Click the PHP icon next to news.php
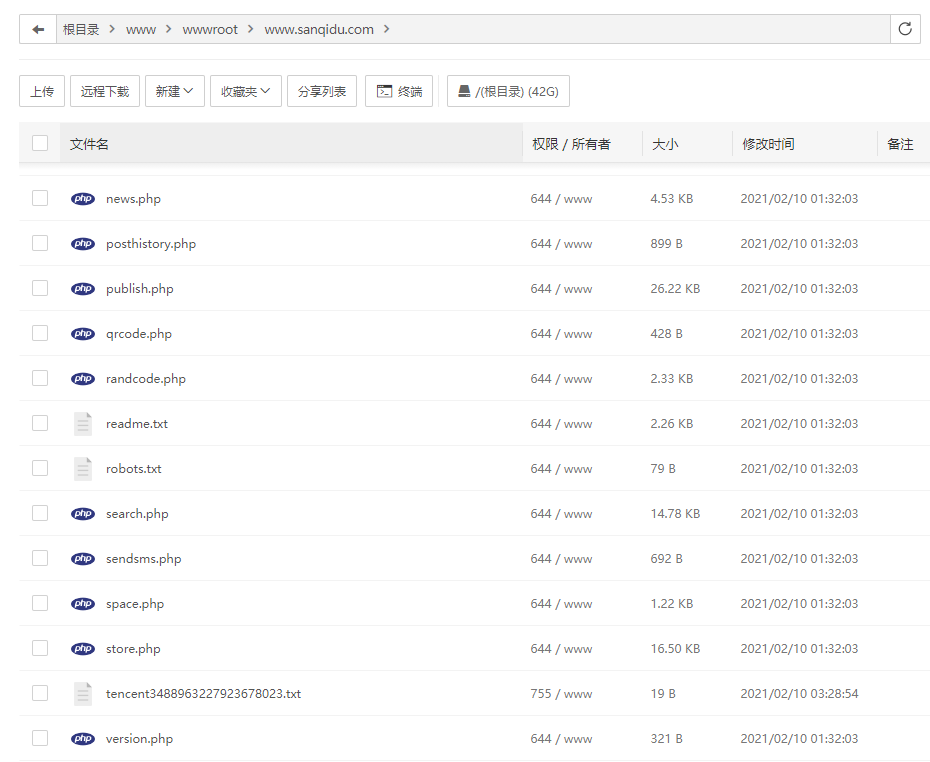The width and height of the screenshot is (930, 762). [x=83, y=199]
